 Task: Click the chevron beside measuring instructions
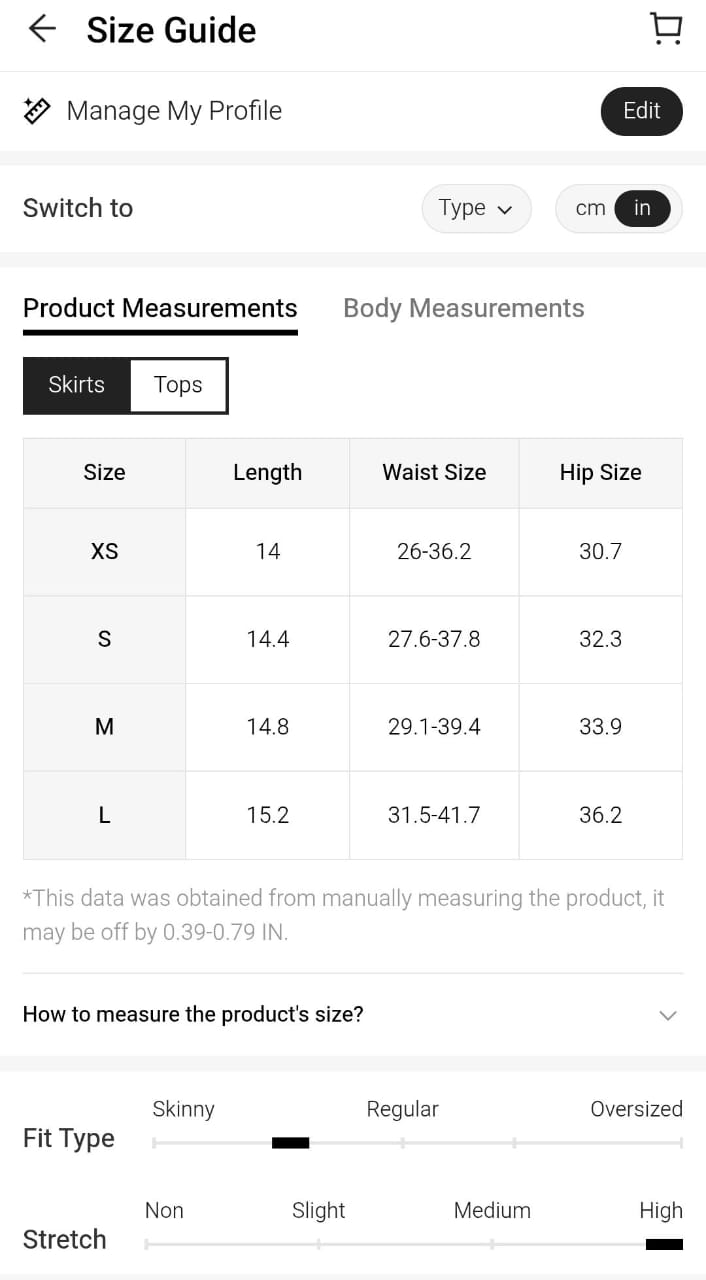pyautogui.click(x=668, y=1015)
